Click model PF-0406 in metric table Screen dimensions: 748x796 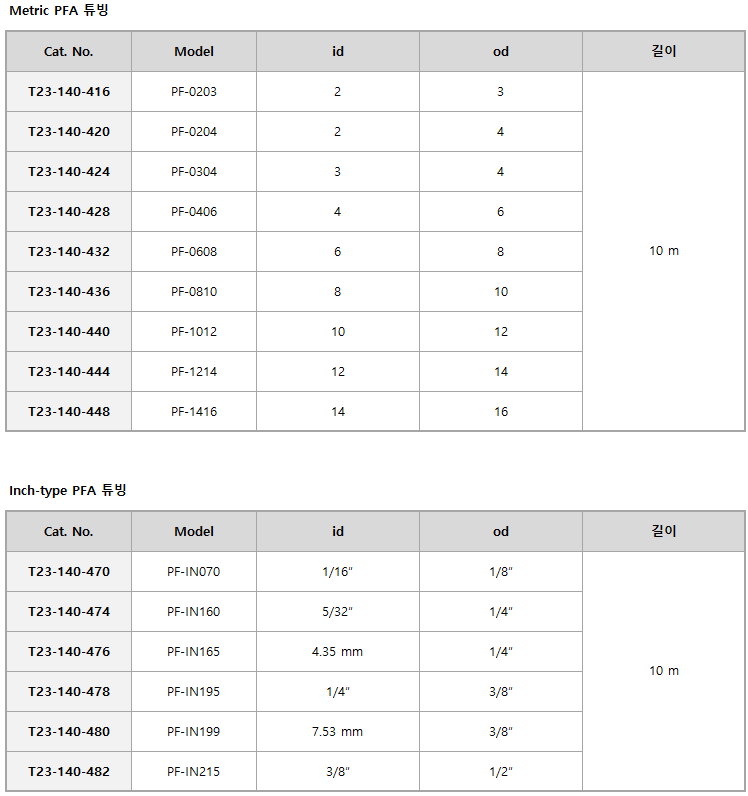click(194, 212)
